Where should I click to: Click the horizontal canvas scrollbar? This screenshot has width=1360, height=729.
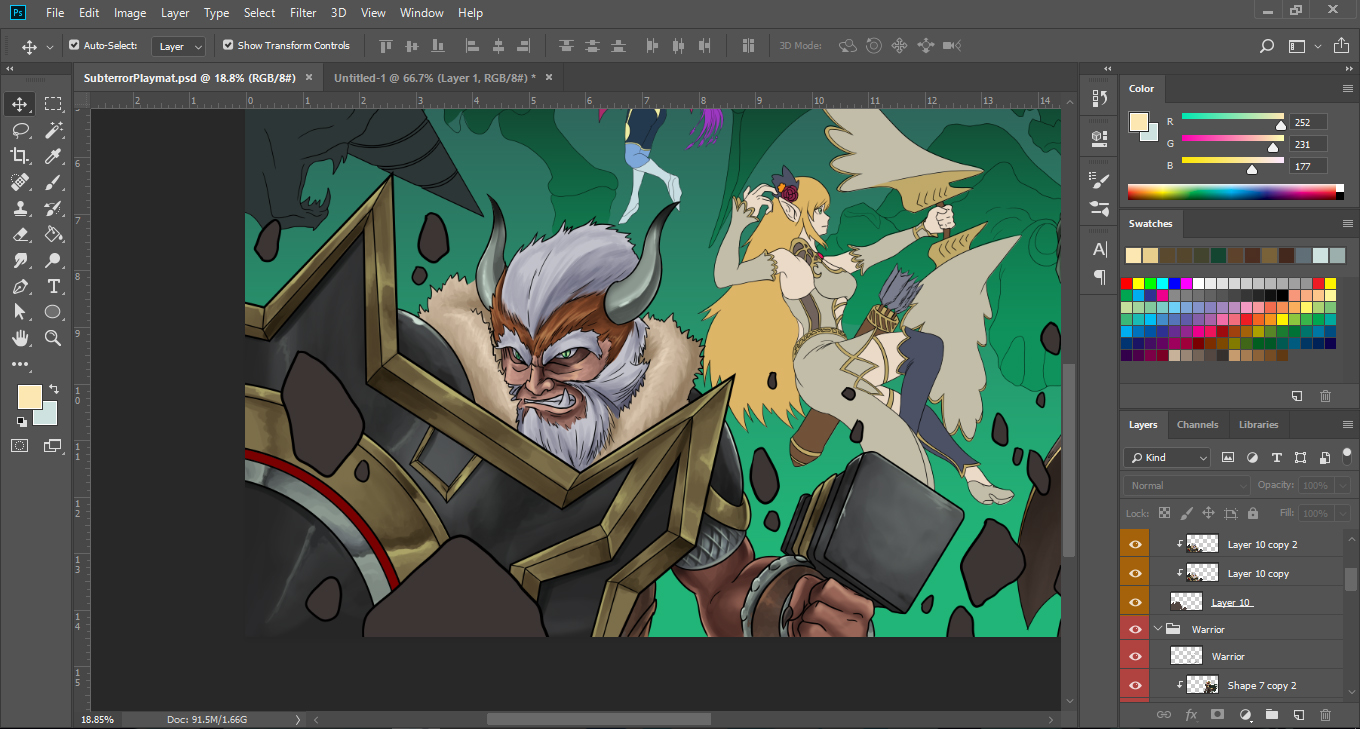(x=598, y=718)
